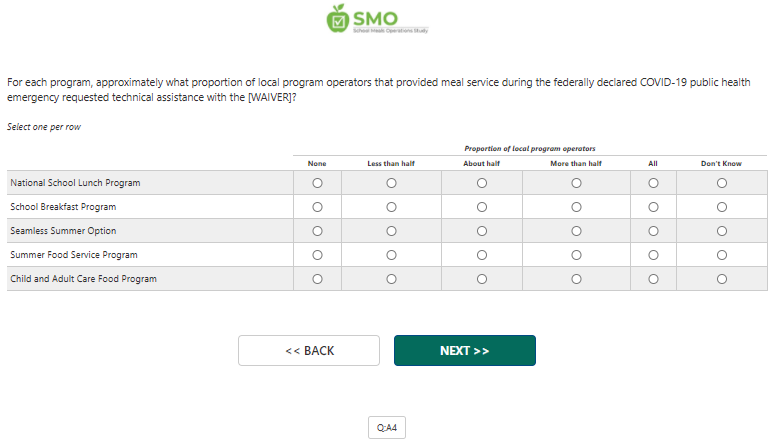Select All for School Breakfast Program
The image size is (779, 447).
pyautogui.click(x=653, y=207)
